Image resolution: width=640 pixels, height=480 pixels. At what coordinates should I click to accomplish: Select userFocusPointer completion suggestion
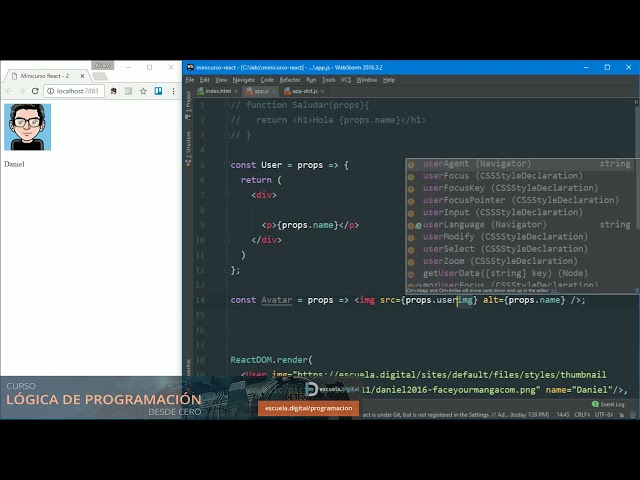click(x=520, y=200)
